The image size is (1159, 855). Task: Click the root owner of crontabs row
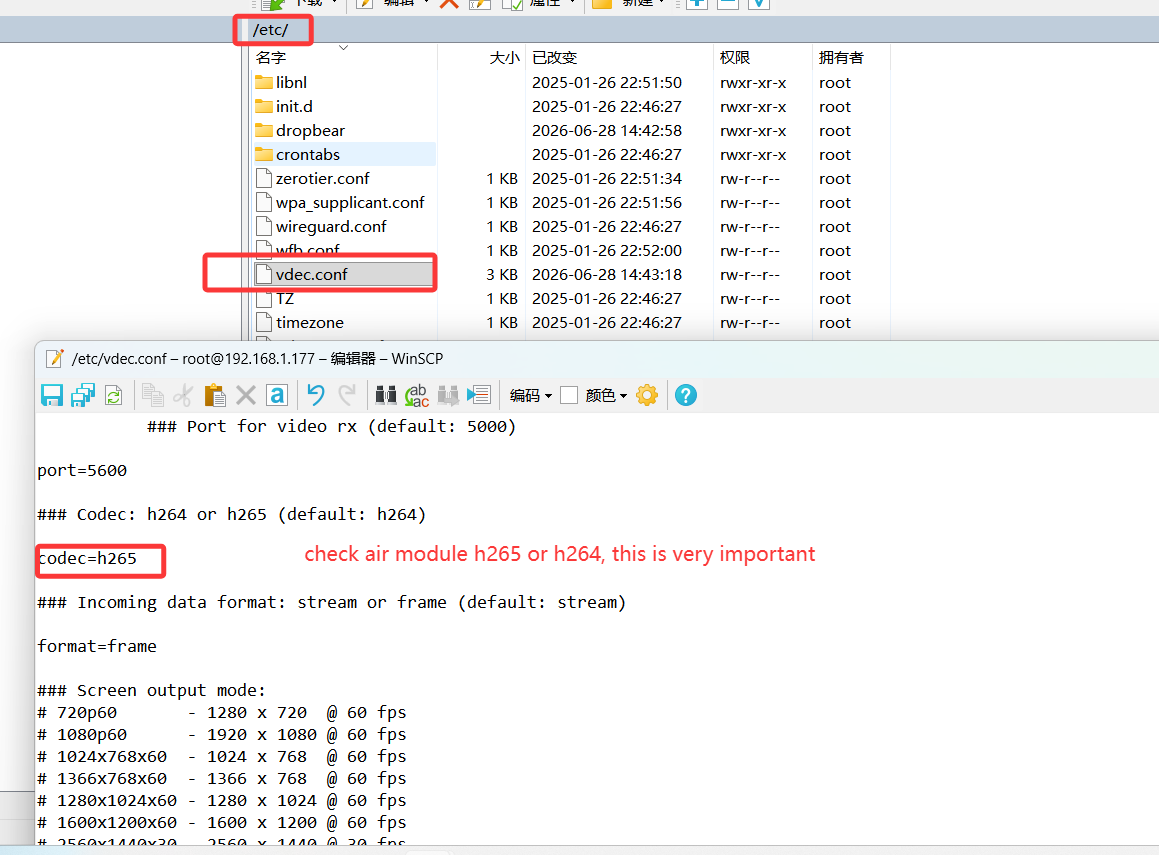(835, 154)
